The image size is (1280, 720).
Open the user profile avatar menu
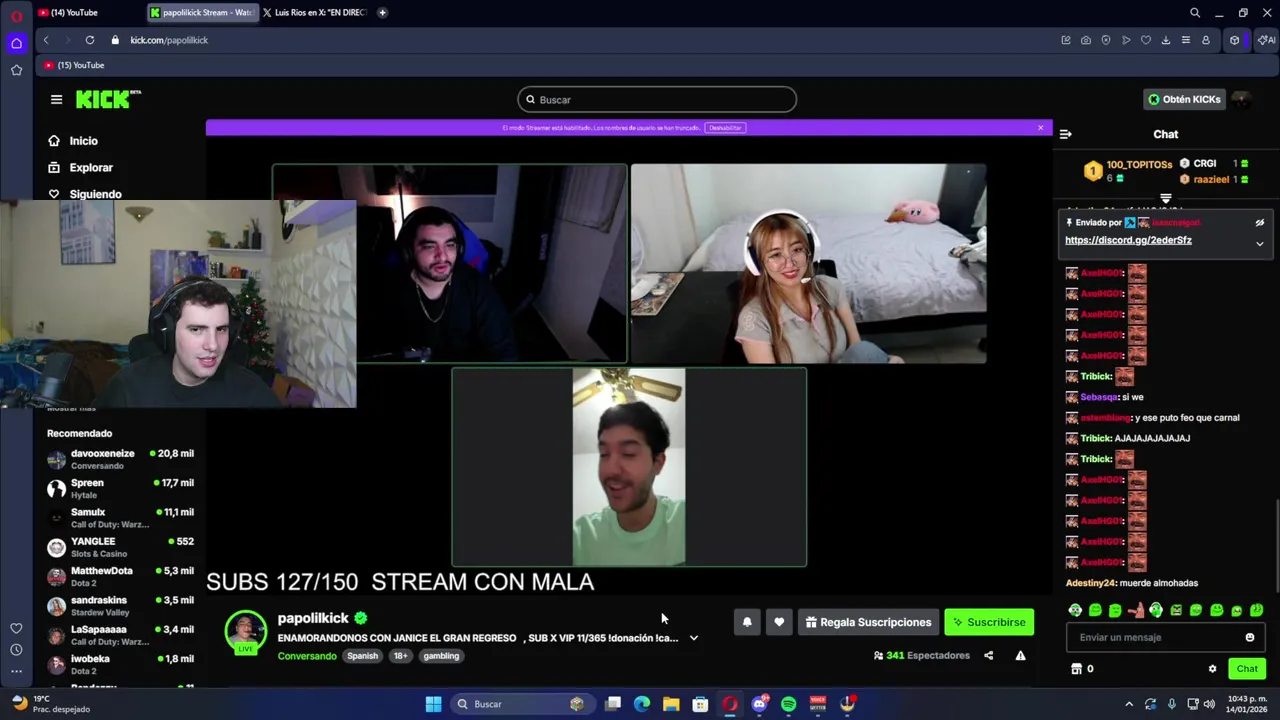[x=1242, y=99]
